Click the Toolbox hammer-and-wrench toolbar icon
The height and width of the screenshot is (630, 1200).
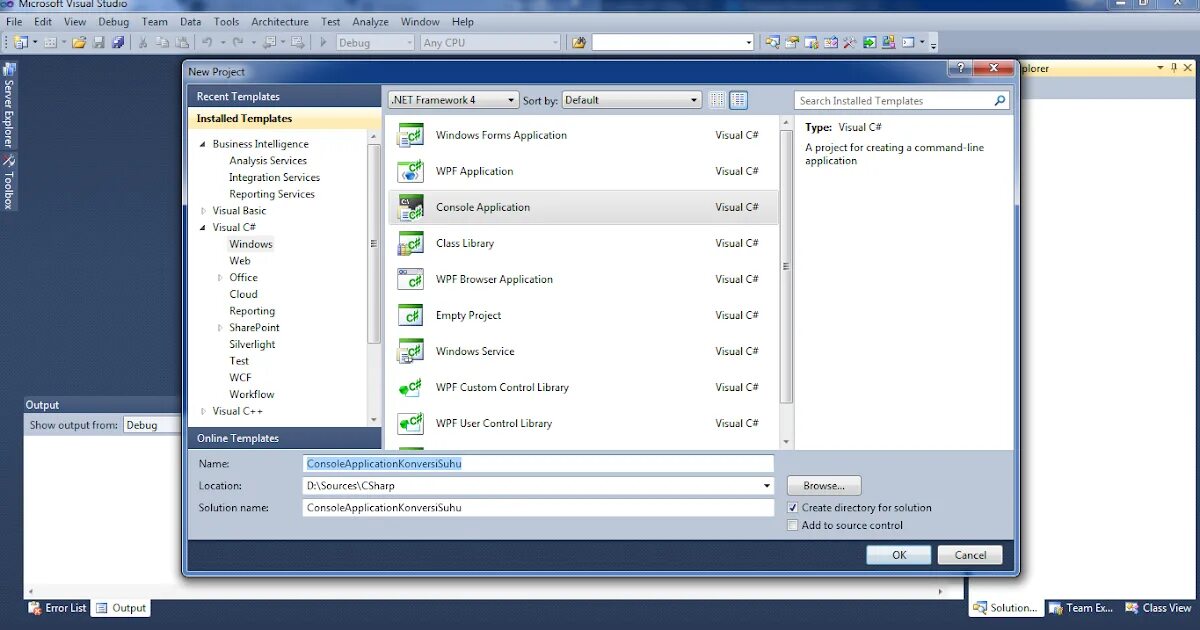[x=850, y=42]
